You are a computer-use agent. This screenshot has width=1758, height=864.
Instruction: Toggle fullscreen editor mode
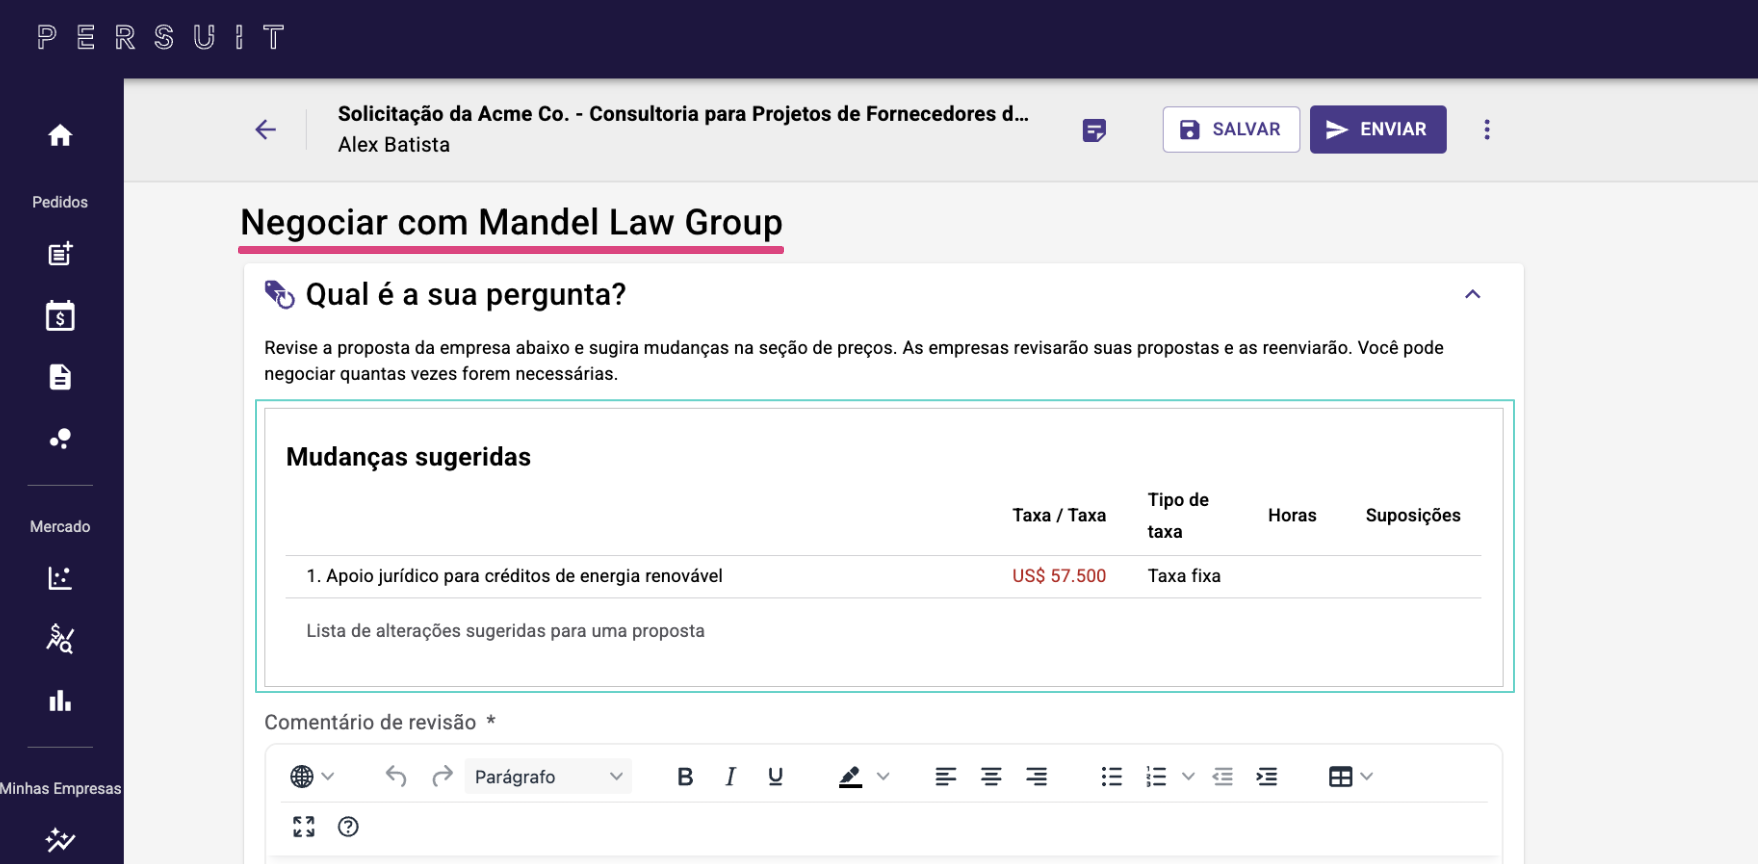304,826
